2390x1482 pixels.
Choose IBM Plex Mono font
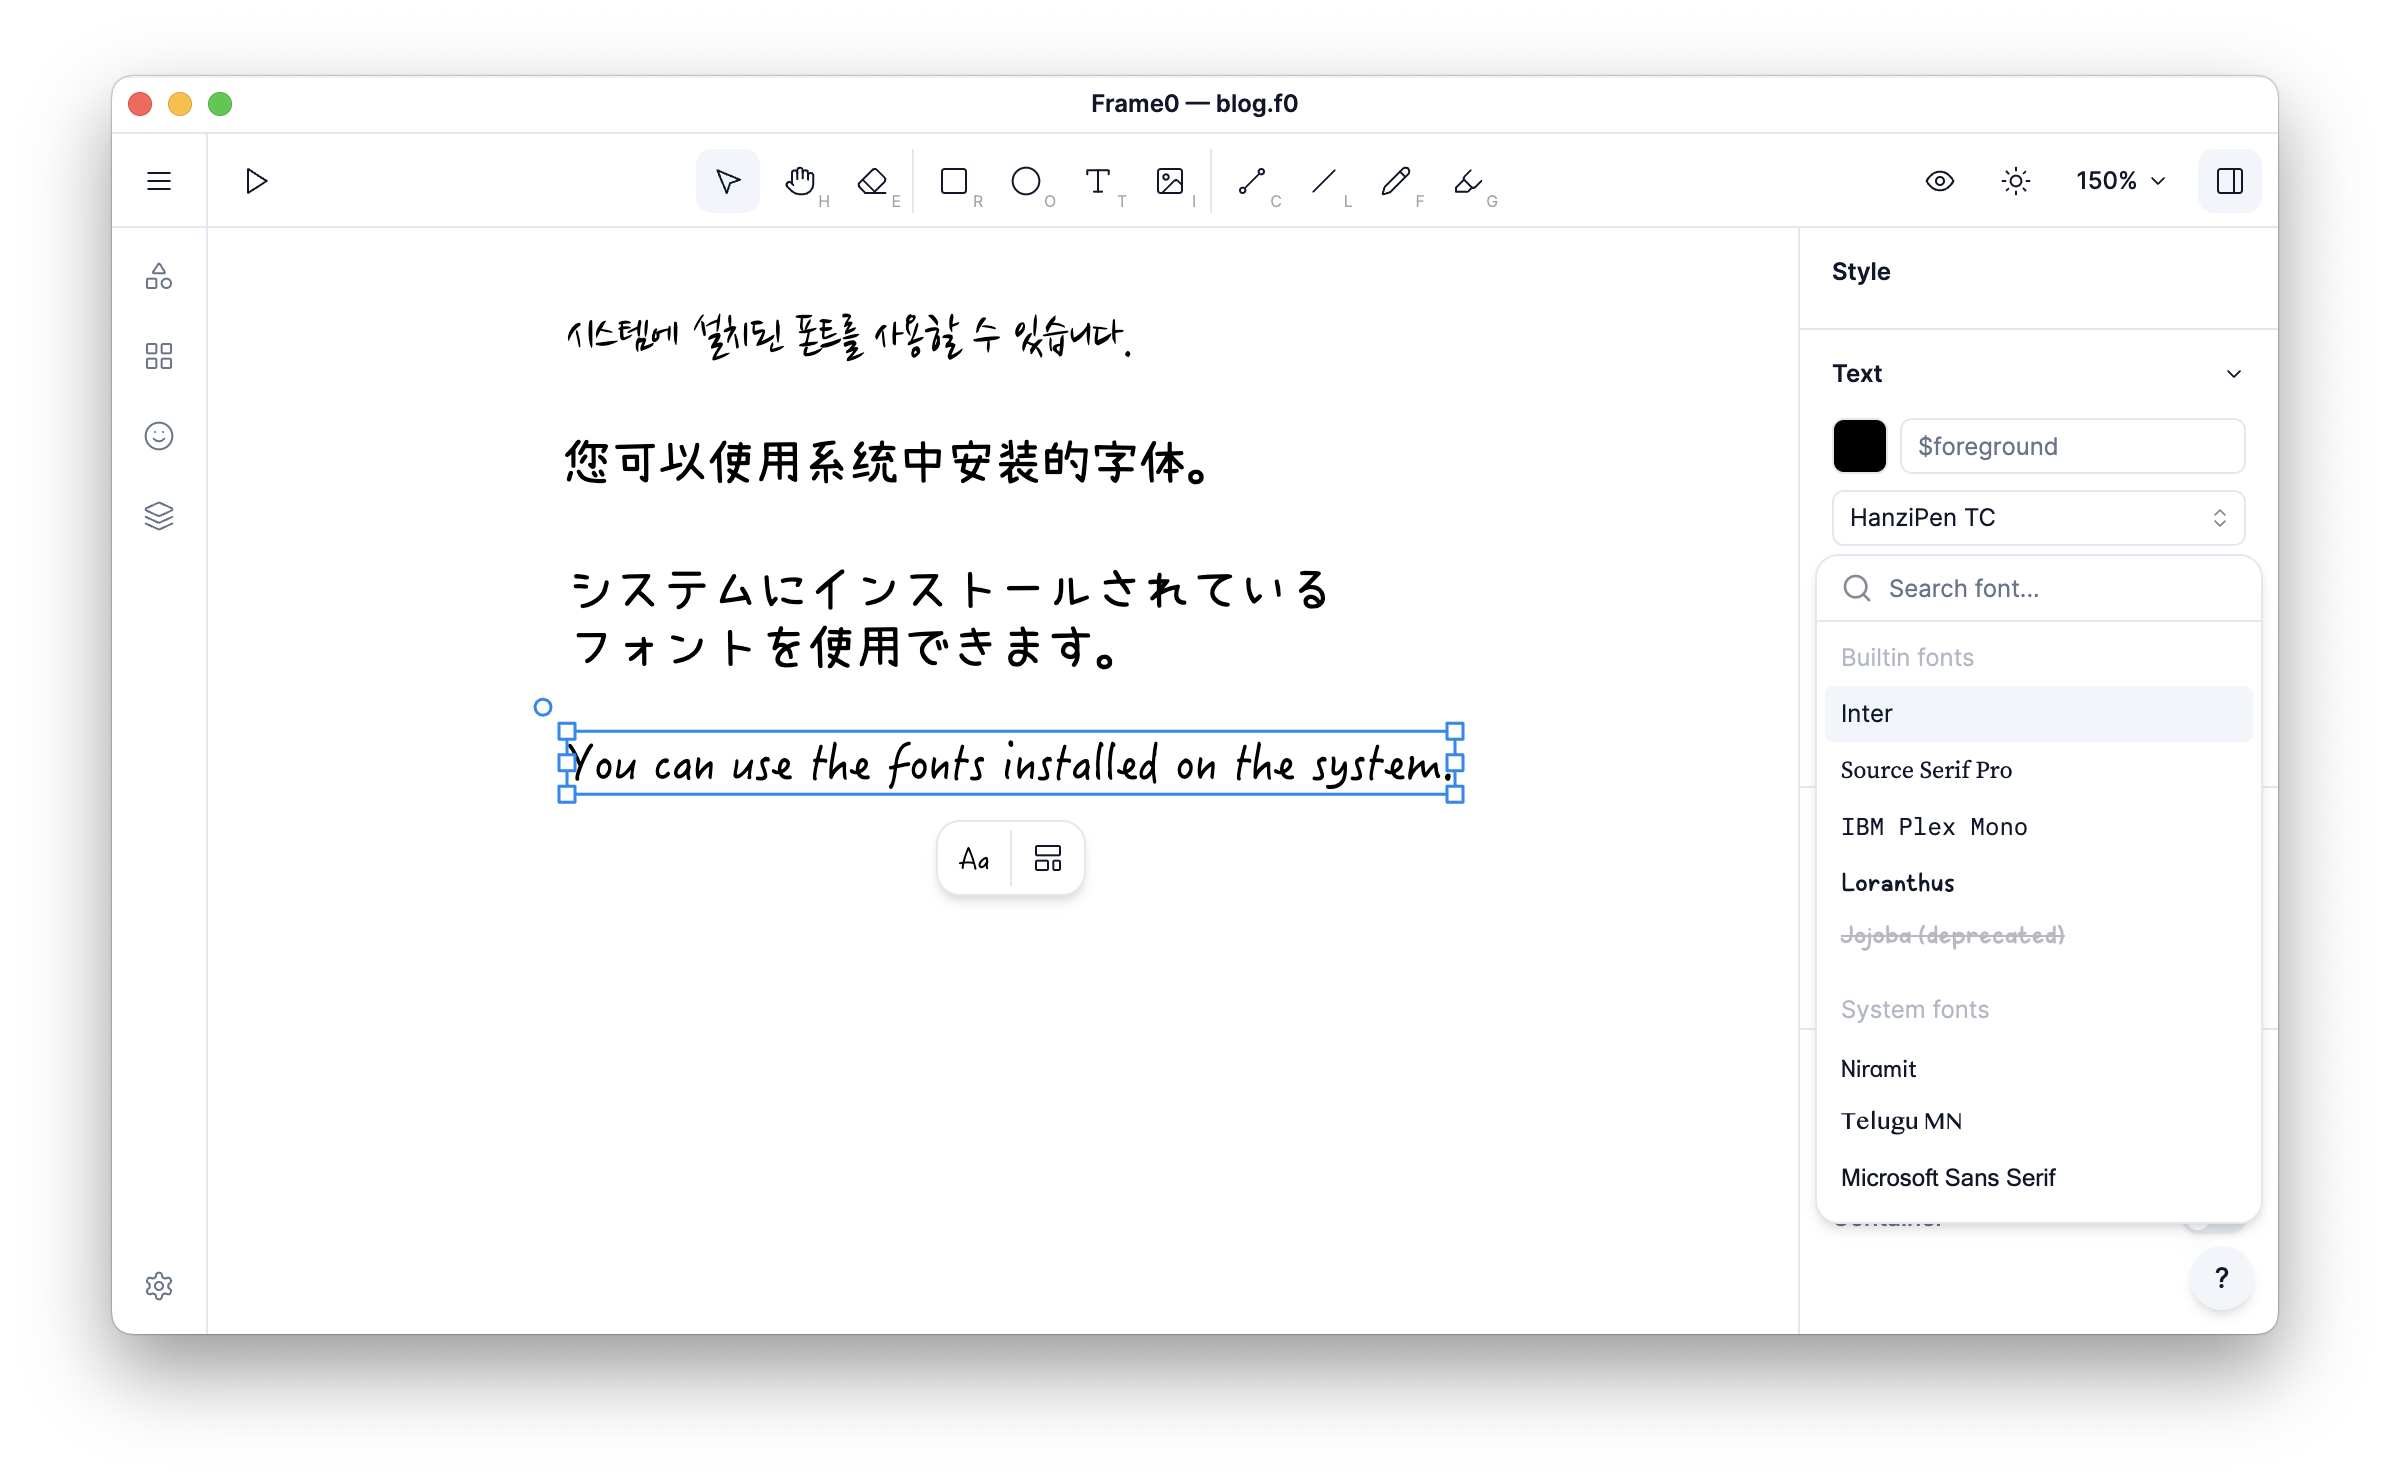pyautogui.click(x=1934, y=827)
